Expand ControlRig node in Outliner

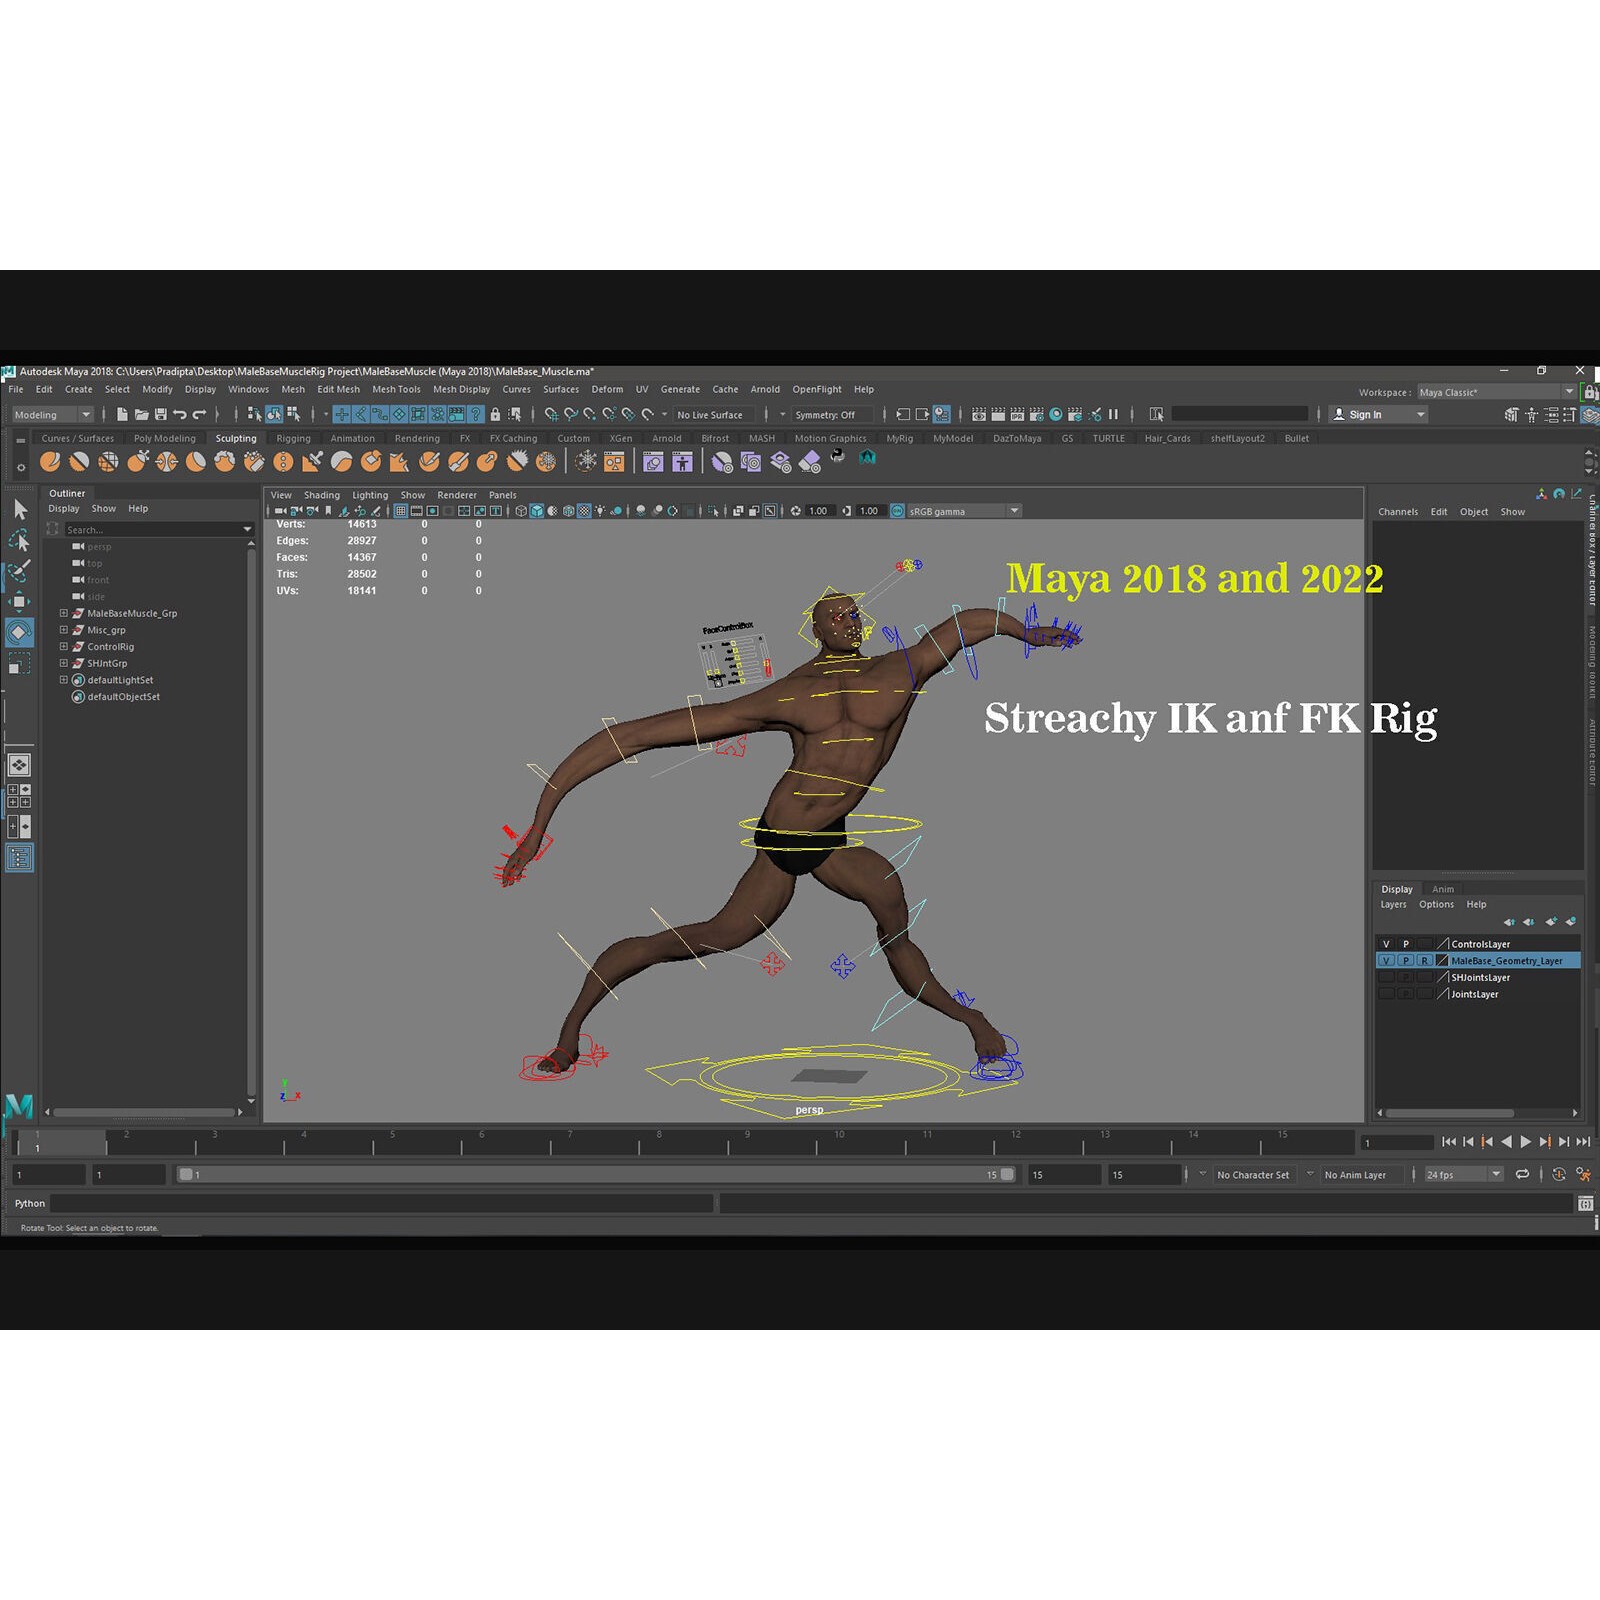pos(64,646)
